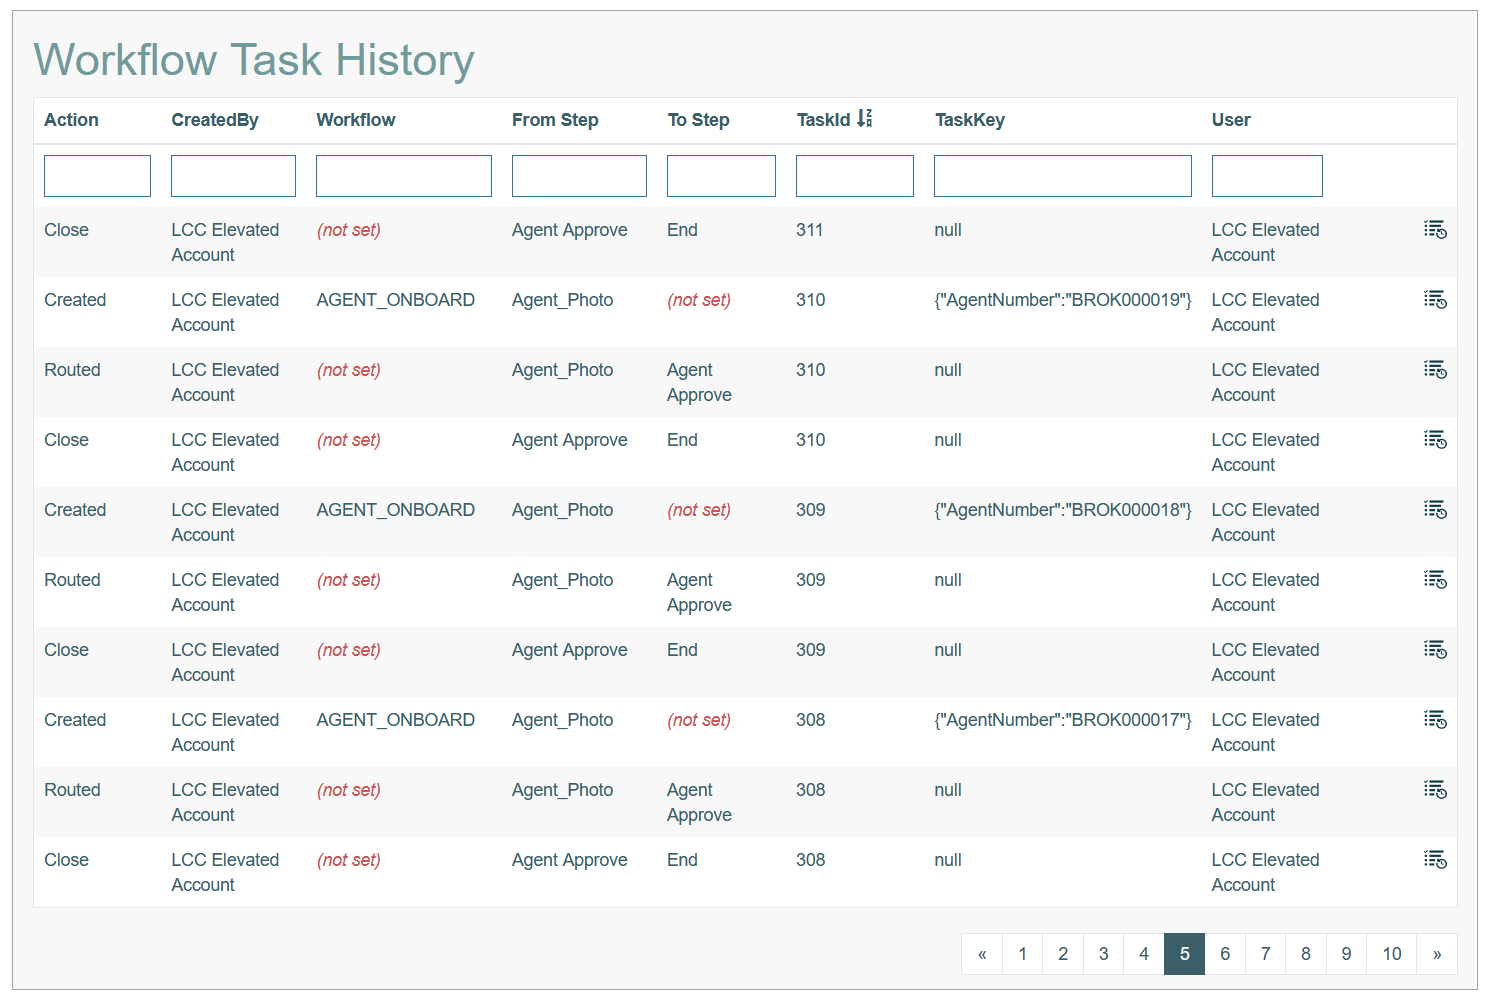Go to pagination page 6
The image size is (1495, 1000).
(1225, 954)
